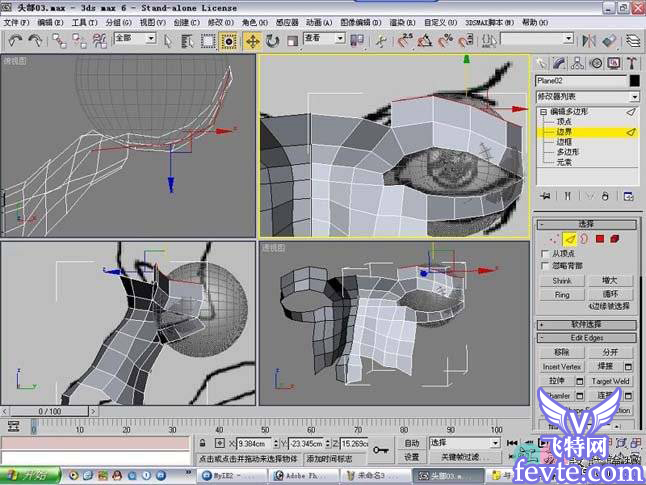Open the 修改器列表 modifier list dropdown
The width and height of the screenshot is (646, 485).
[x=587, y=97]
